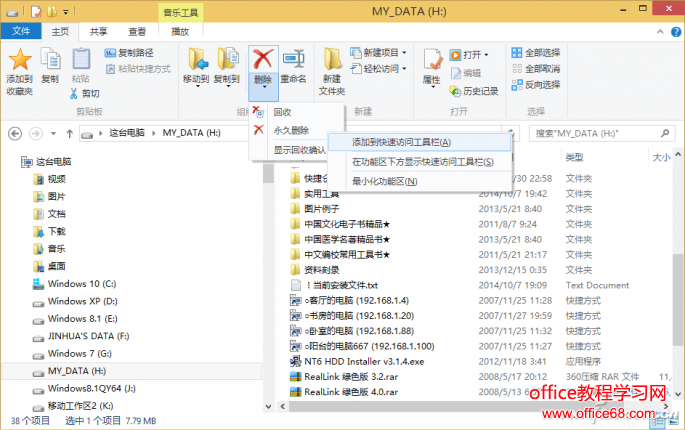Open the recent locations dropdown arrow
Screen dimensions: 685x430
click(53, 133)
